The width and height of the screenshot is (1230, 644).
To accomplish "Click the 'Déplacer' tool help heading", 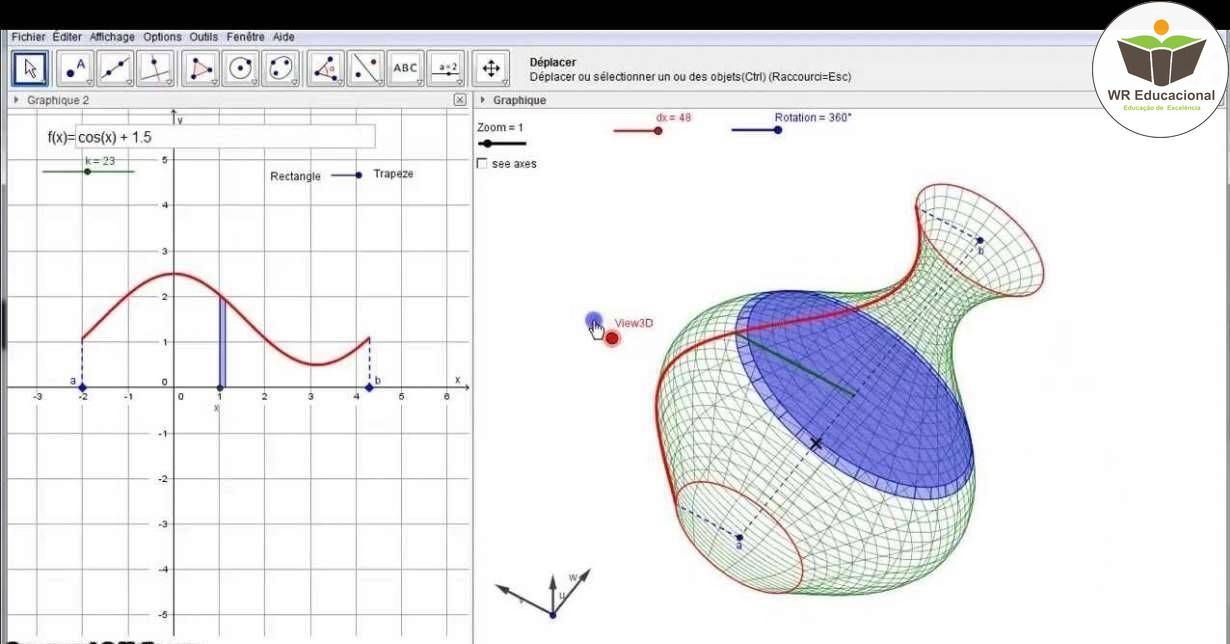I will pos(552,62).
